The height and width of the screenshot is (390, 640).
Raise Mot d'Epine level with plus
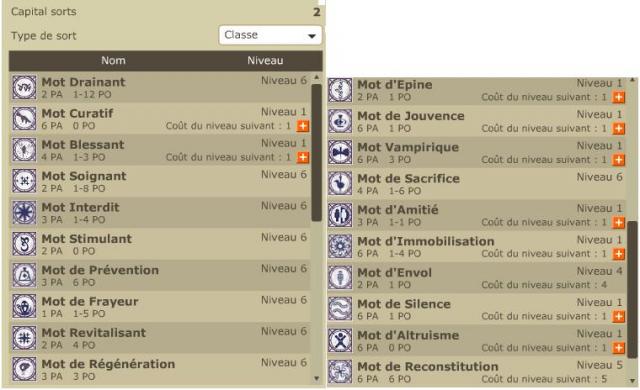tap(618, 97)
